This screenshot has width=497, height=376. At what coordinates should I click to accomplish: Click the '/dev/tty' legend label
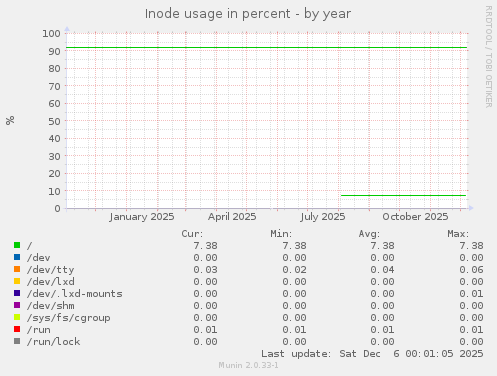pyautogui.click(x=50, y=269)
